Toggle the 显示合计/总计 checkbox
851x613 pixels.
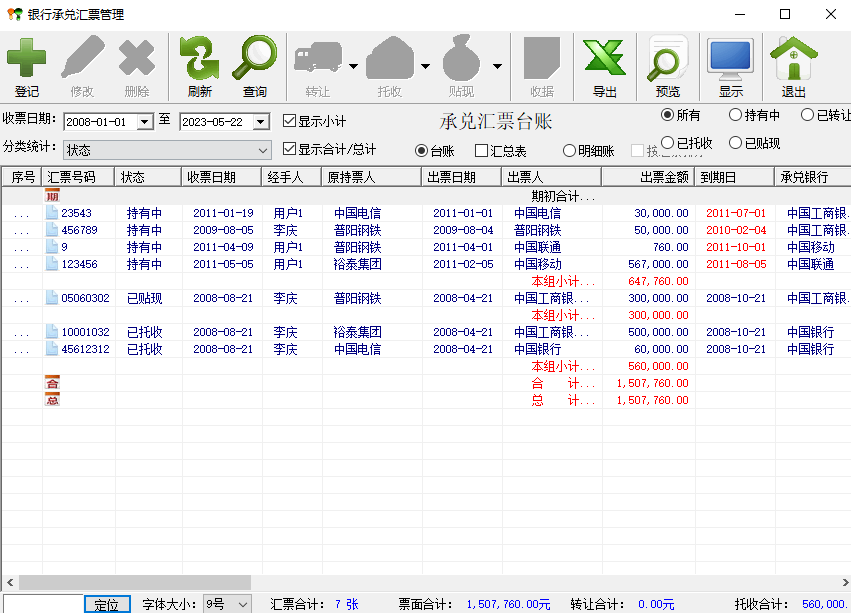coord(289,148)
